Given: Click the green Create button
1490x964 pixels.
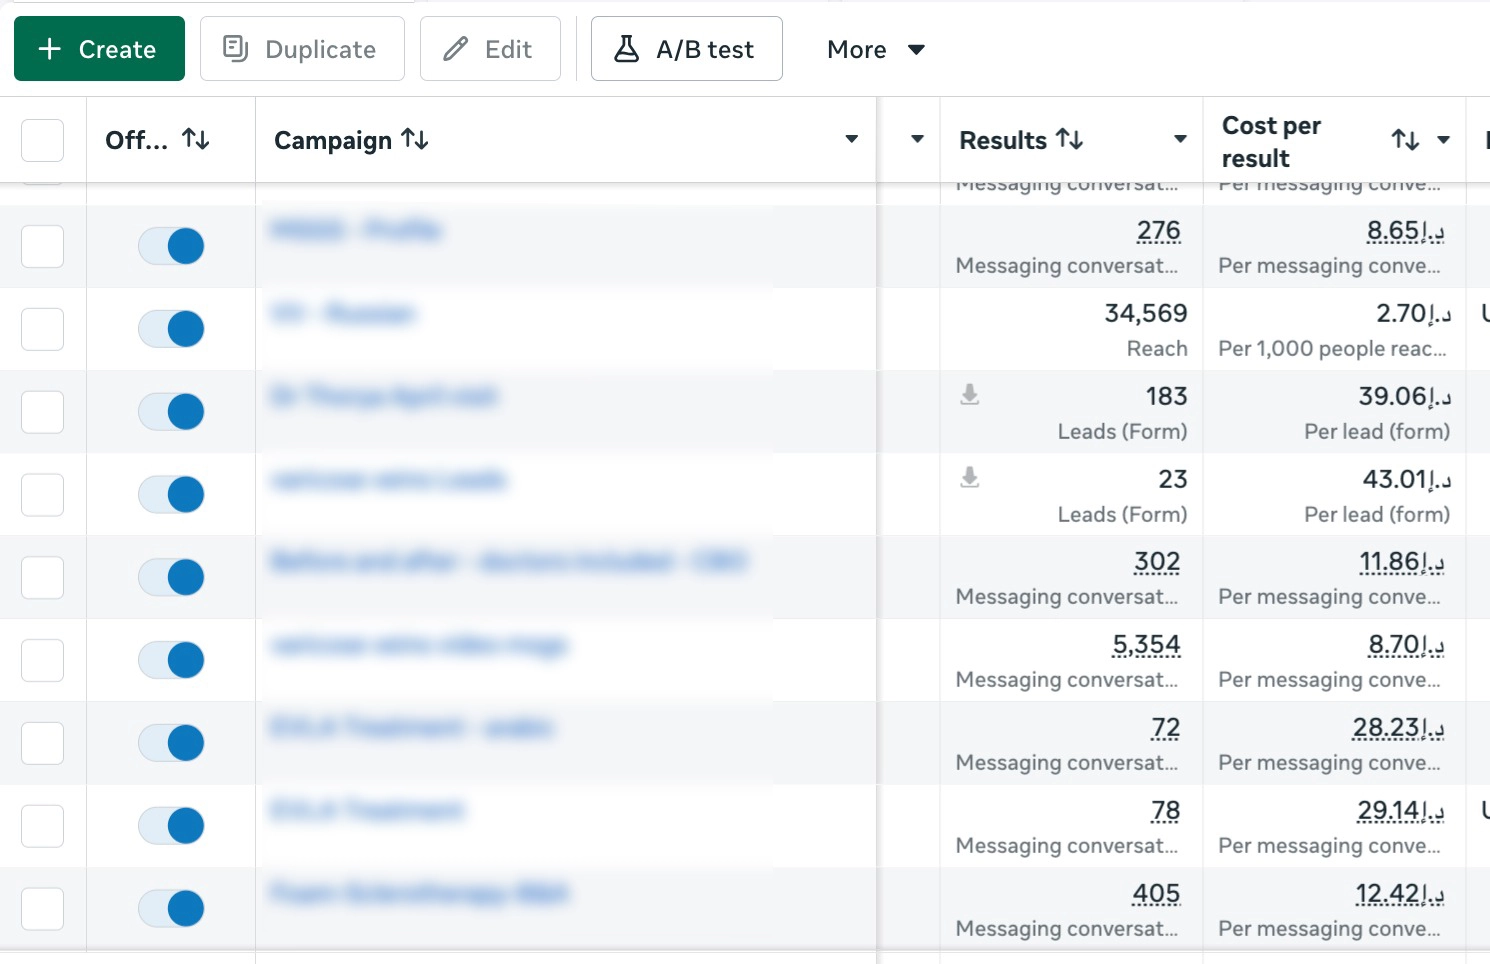Looking at the screenshot, I should tap(99, 49).
